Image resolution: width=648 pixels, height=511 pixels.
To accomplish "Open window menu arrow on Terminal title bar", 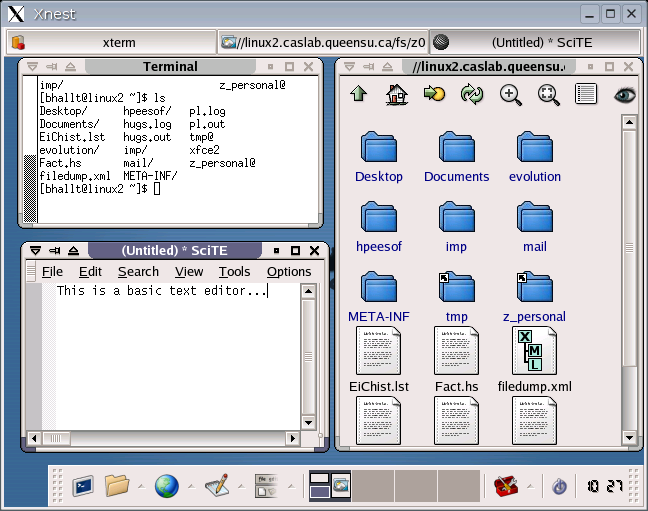I will pos(33,67).
